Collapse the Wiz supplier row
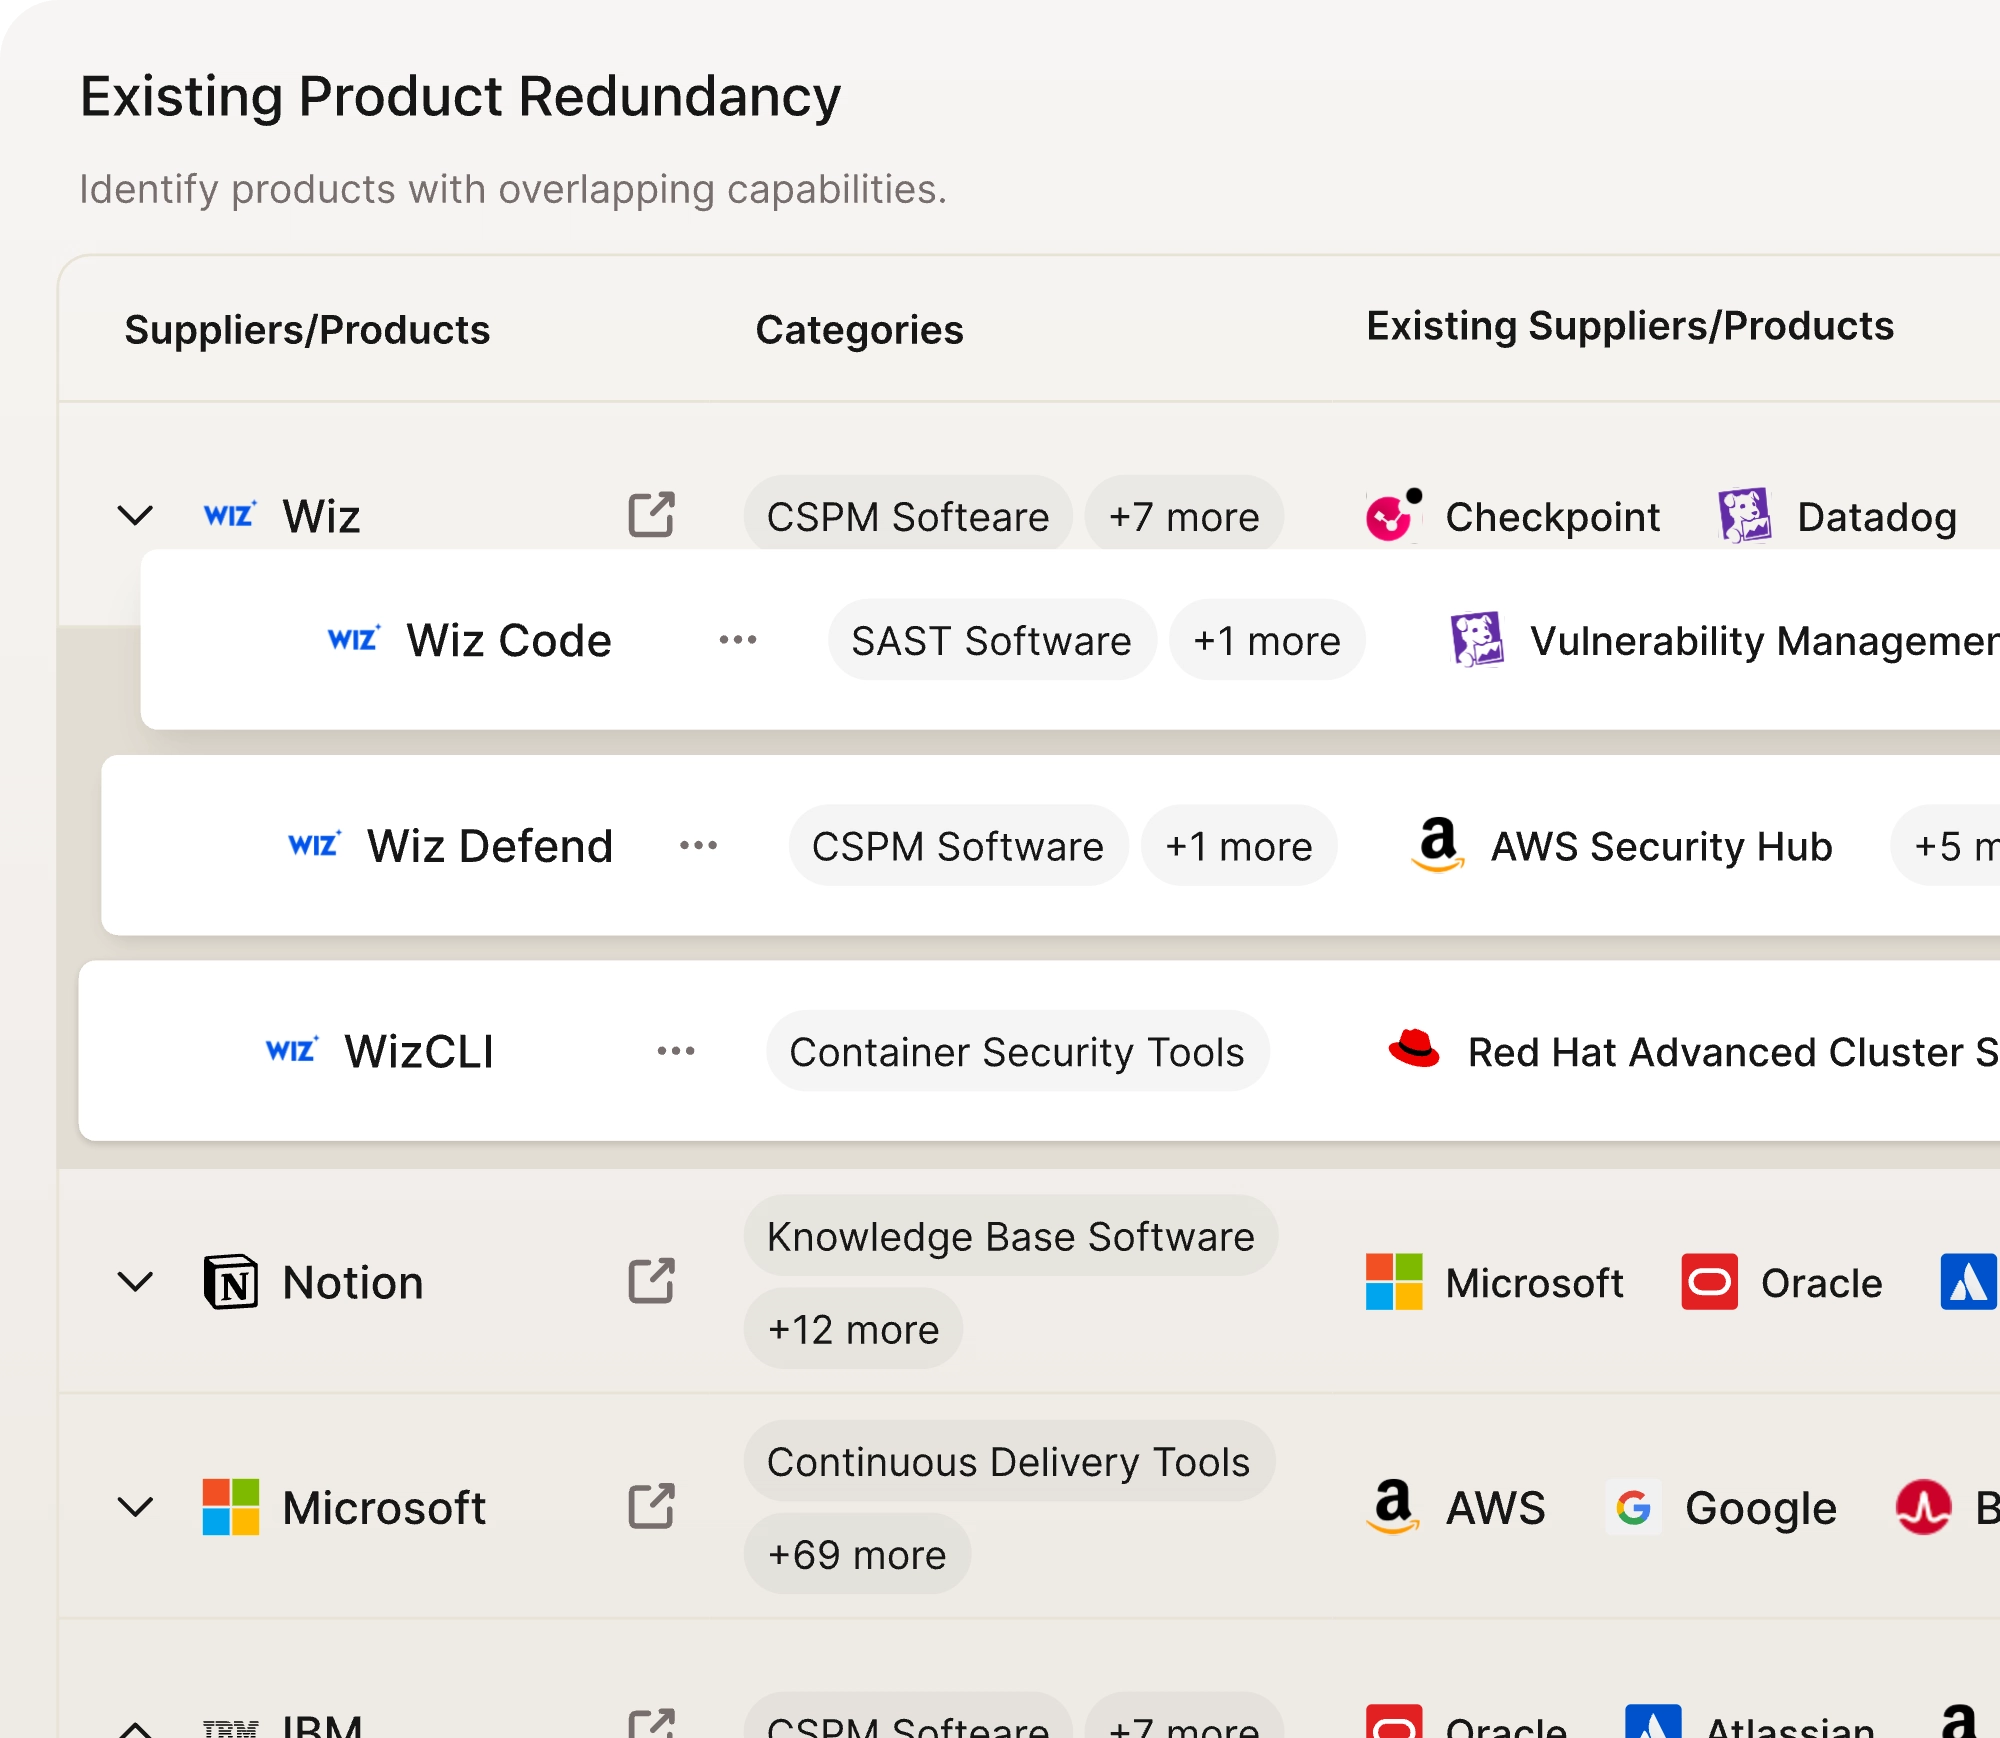This screenshot has height=1738, width=2000. (x=134, y=515)
